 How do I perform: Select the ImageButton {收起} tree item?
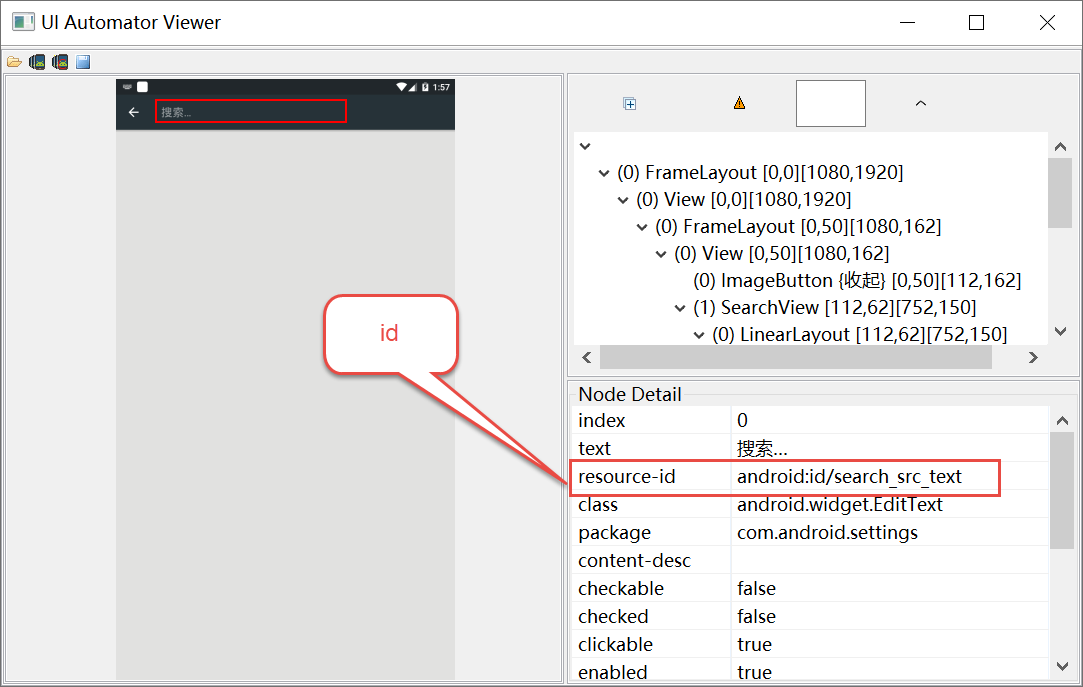[x=856, y=281]
